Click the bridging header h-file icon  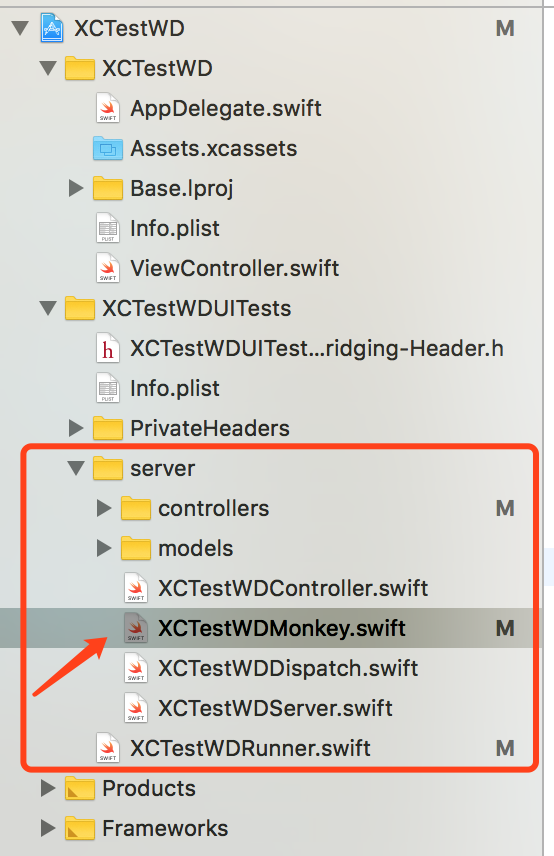click(108, 348)
